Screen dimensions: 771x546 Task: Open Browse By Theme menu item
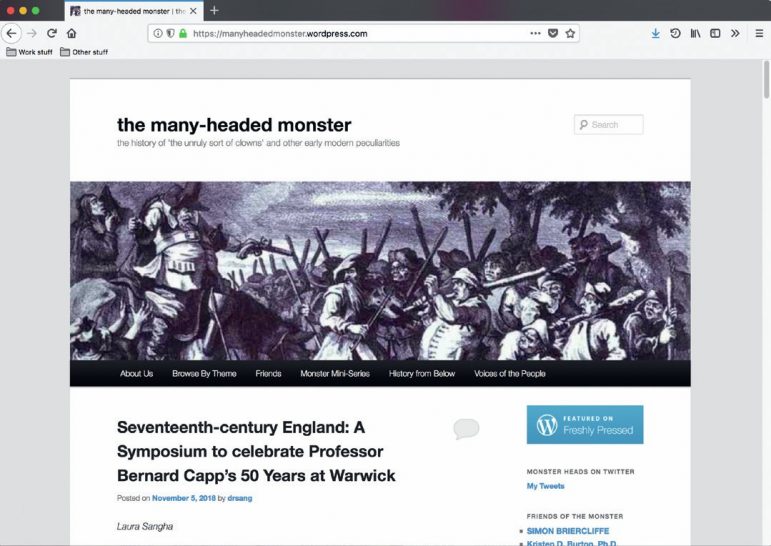click(x=204, y=373)
